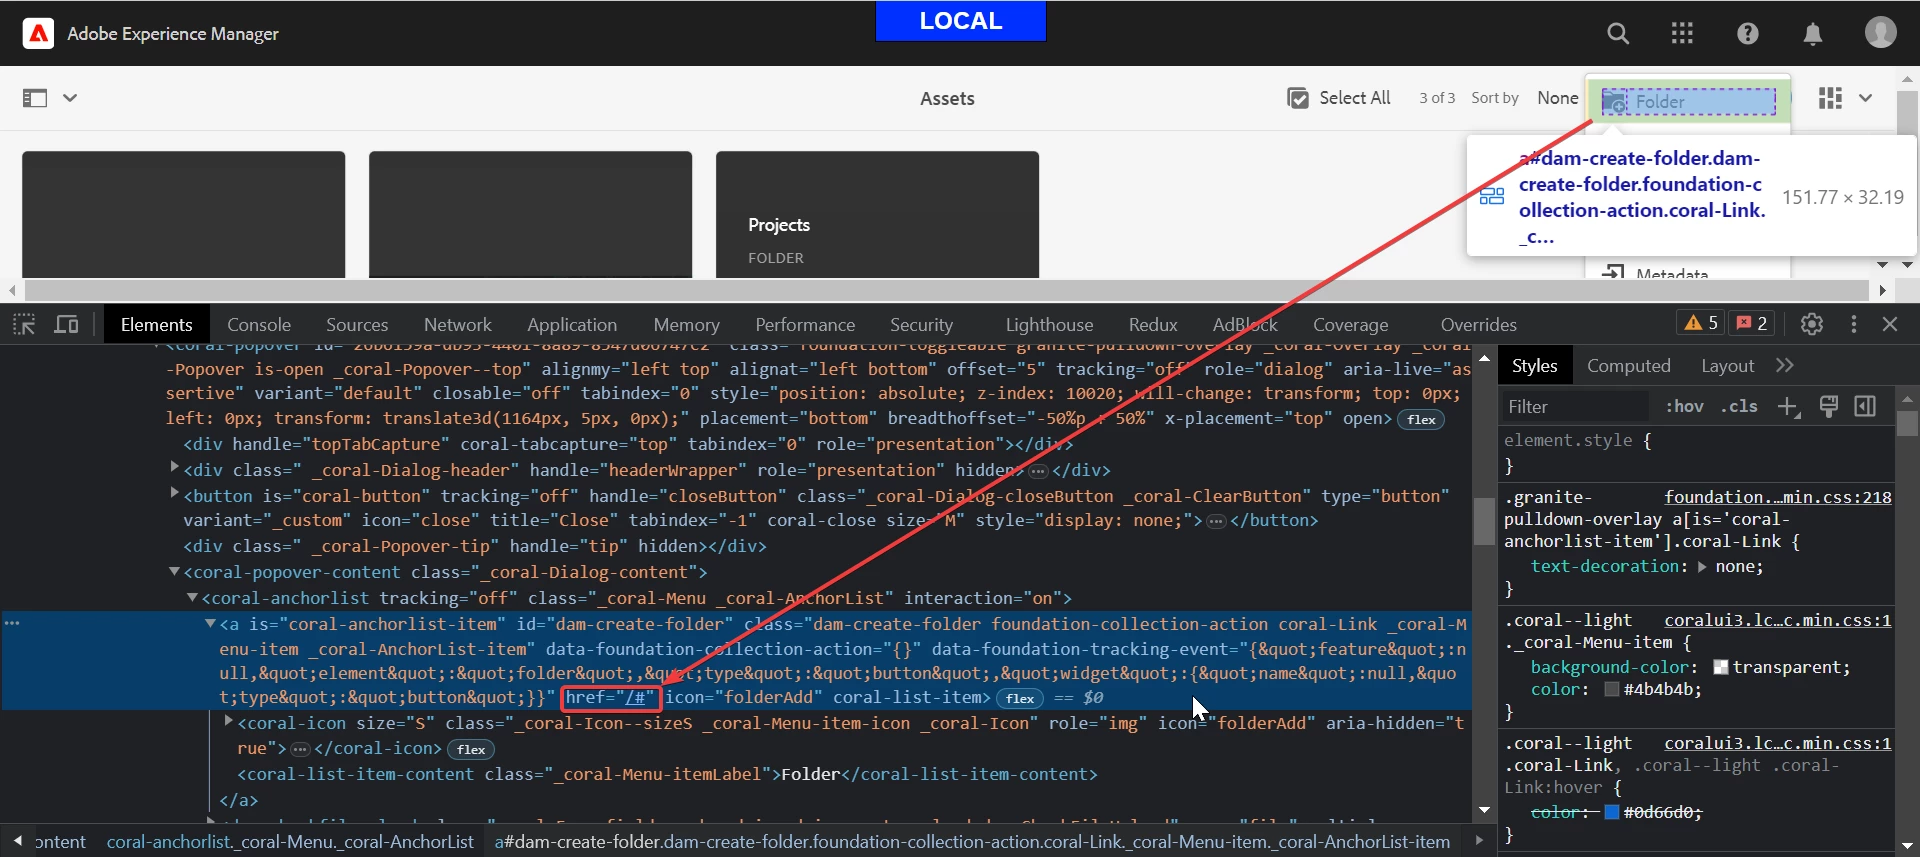Expand the rail selector chevron
This screenshot has width=1920, height=857.
[70, 98]
